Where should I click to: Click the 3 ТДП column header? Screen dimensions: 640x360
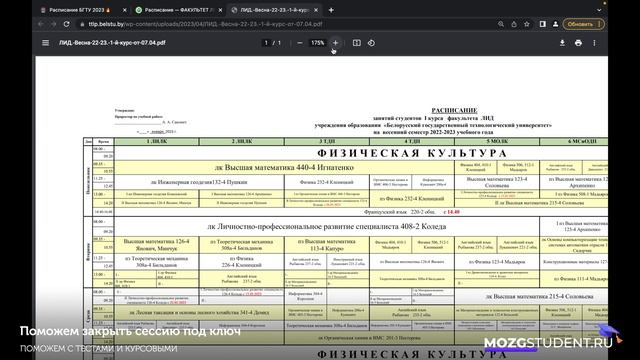click(x=327, y=141)
